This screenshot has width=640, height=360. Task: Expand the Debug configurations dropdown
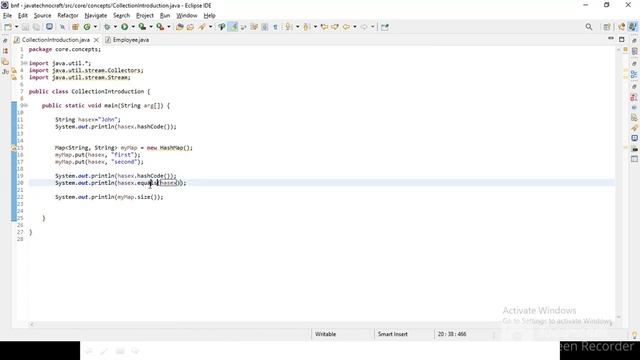tap(115, 27)
